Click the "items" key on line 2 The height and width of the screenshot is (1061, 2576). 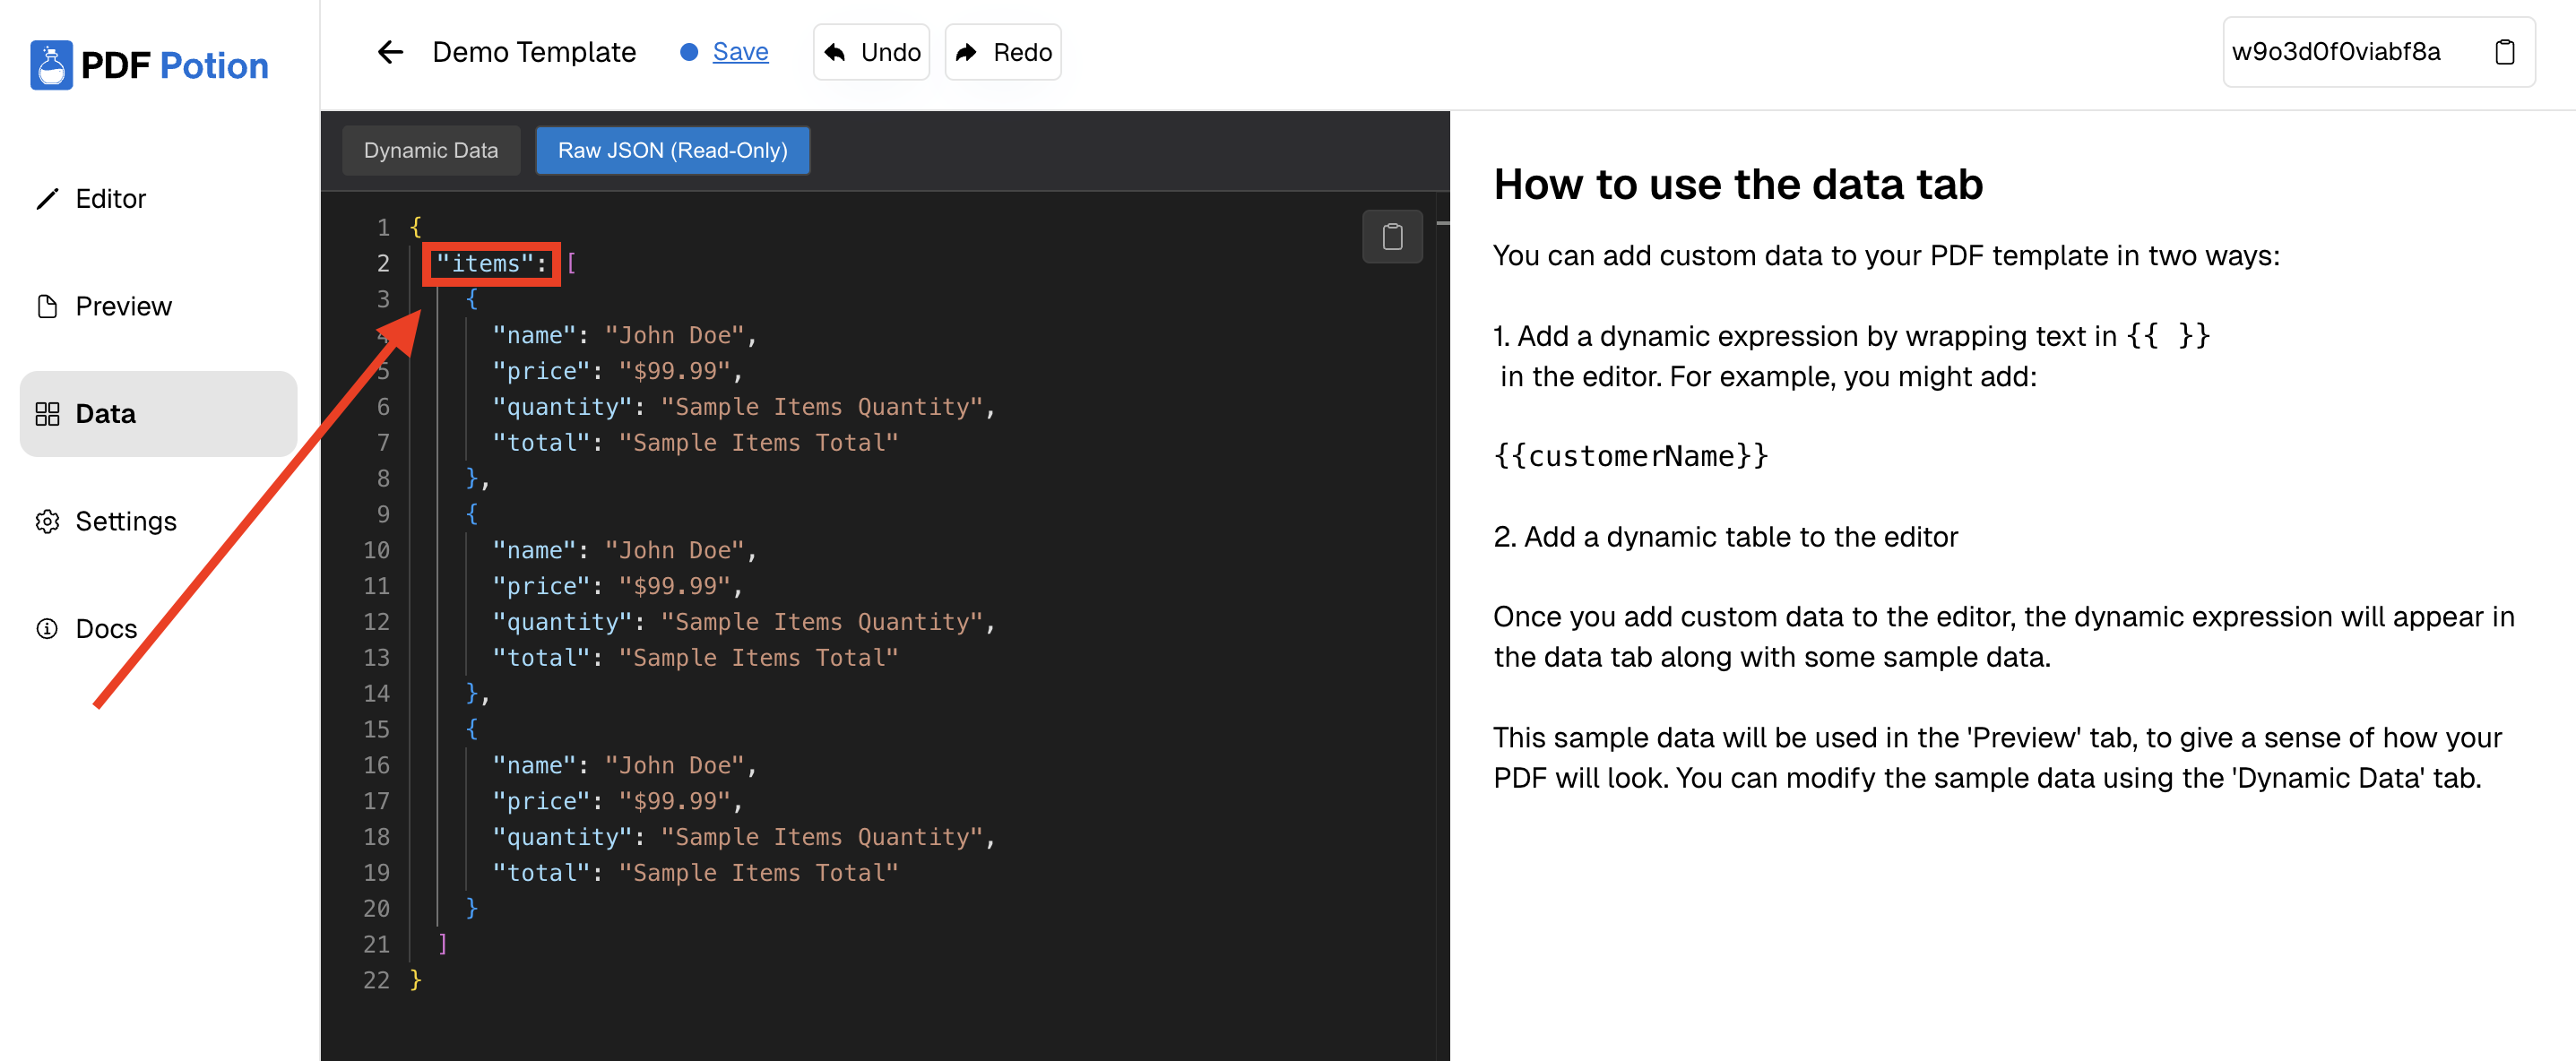pos(485,263)
